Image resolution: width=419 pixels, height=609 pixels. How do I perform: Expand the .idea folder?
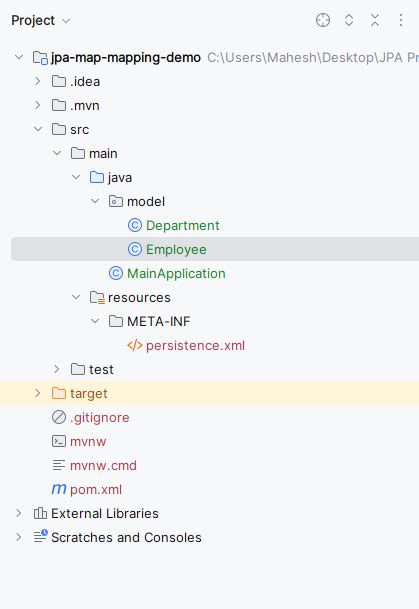[38, 81]
